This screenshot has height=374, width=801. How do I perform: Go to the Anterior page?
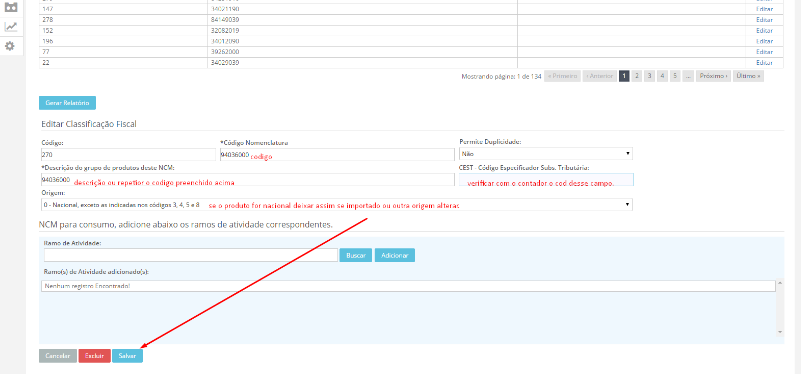click(600, 76)
